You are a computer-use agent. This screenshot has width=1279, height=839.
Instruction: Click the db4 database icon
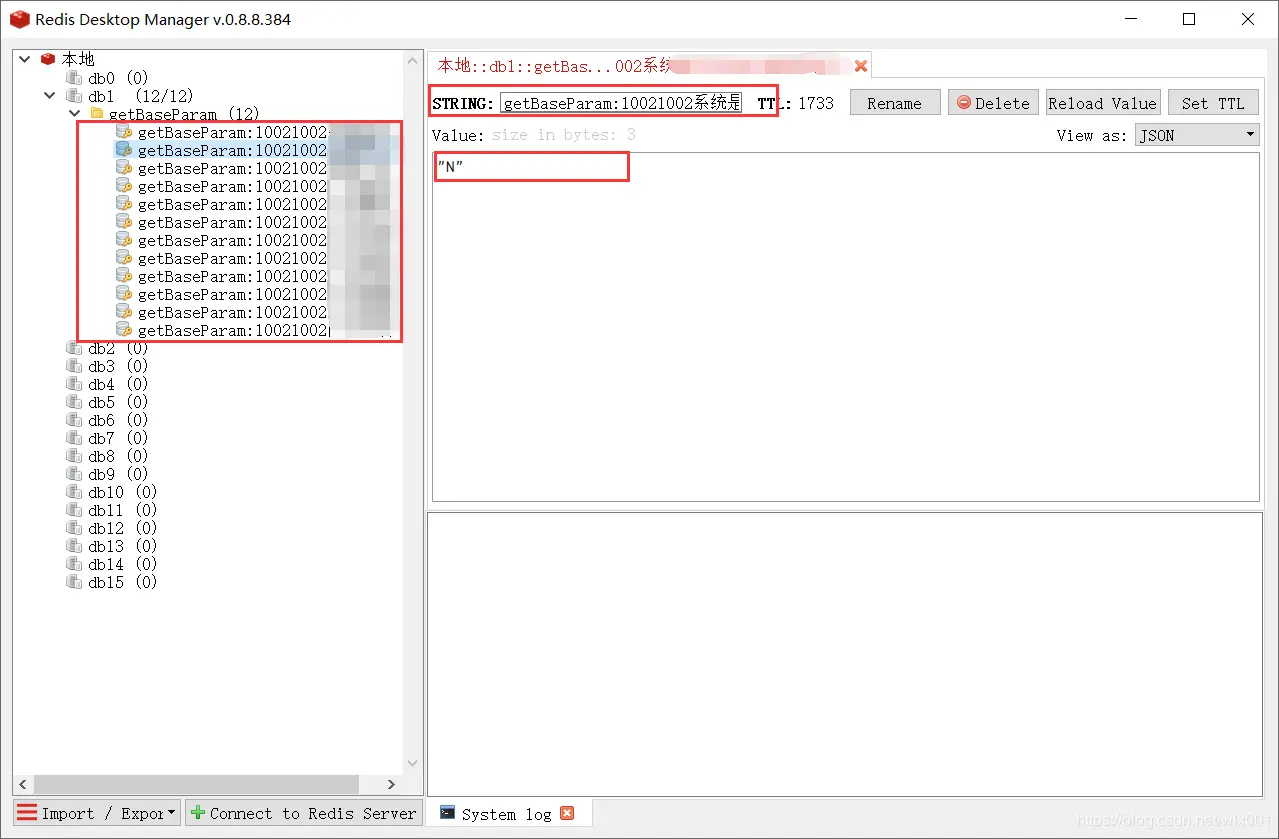[74, 384]
